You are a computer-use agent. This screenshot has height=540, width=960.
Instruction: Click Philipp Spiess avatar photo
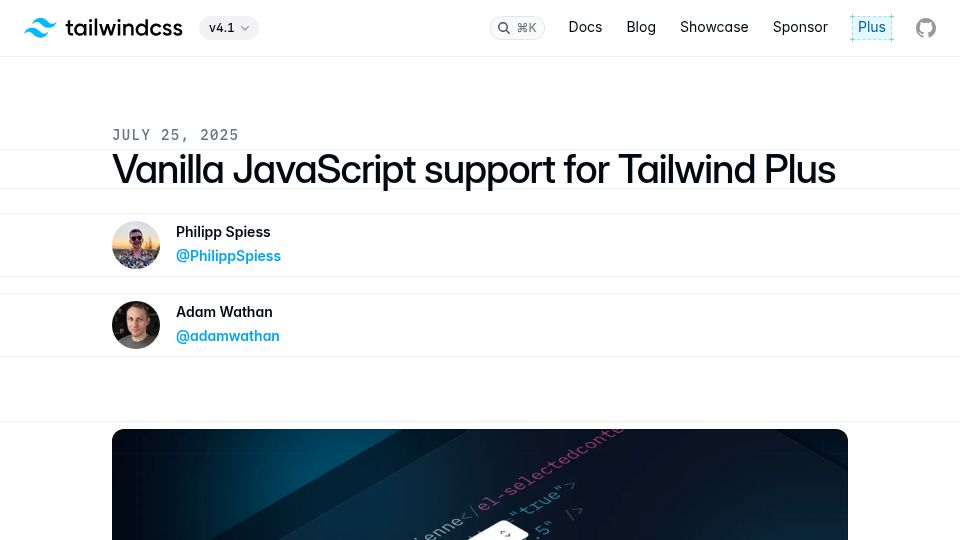[x=136, y=245]
